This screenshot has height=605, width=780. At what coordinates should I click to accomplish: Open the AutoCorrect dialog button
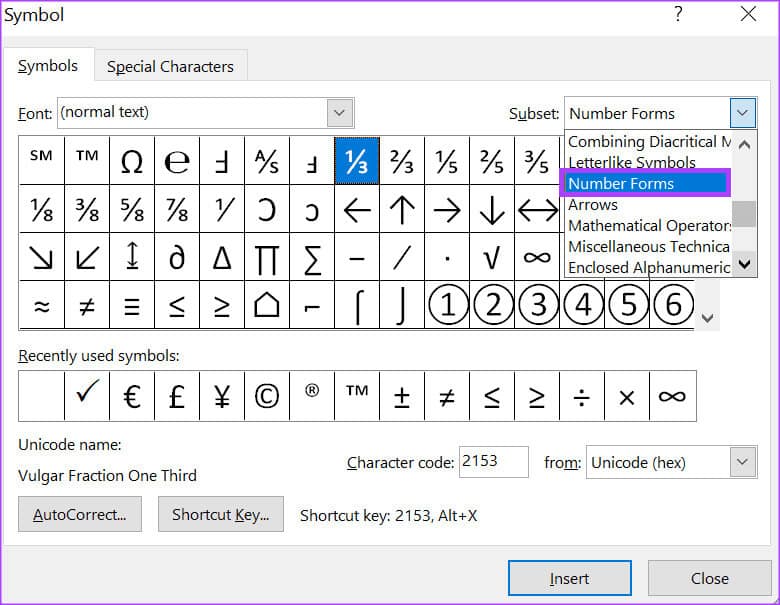point(80,515)
